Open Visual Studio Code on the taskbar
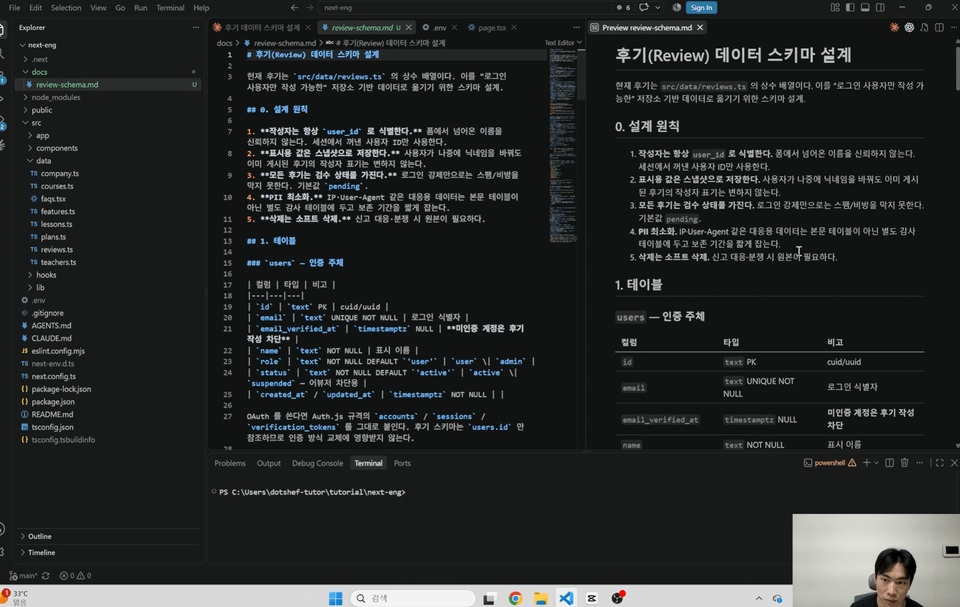This screenshot has width=960, height=607. pos(566,598)
